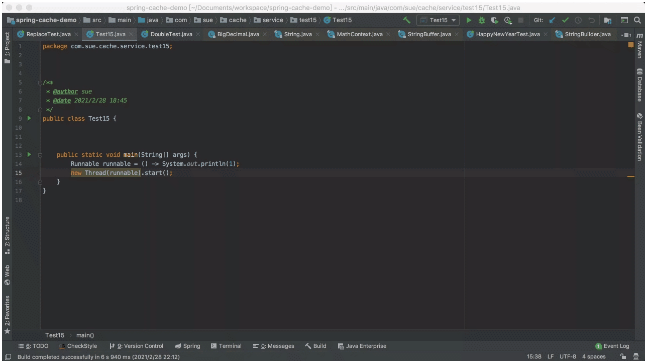The image size is (645, 361).
Task: Open the CheckStyle tool window
Action: click(x=78, y=346)
